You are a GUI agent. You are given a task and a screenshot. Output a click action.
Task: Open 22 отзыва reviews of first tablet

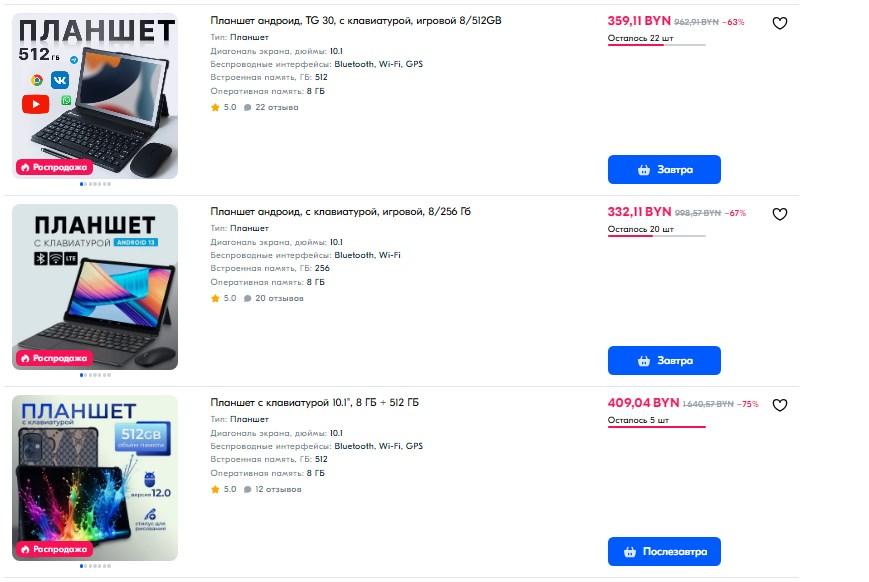[276, 107]
